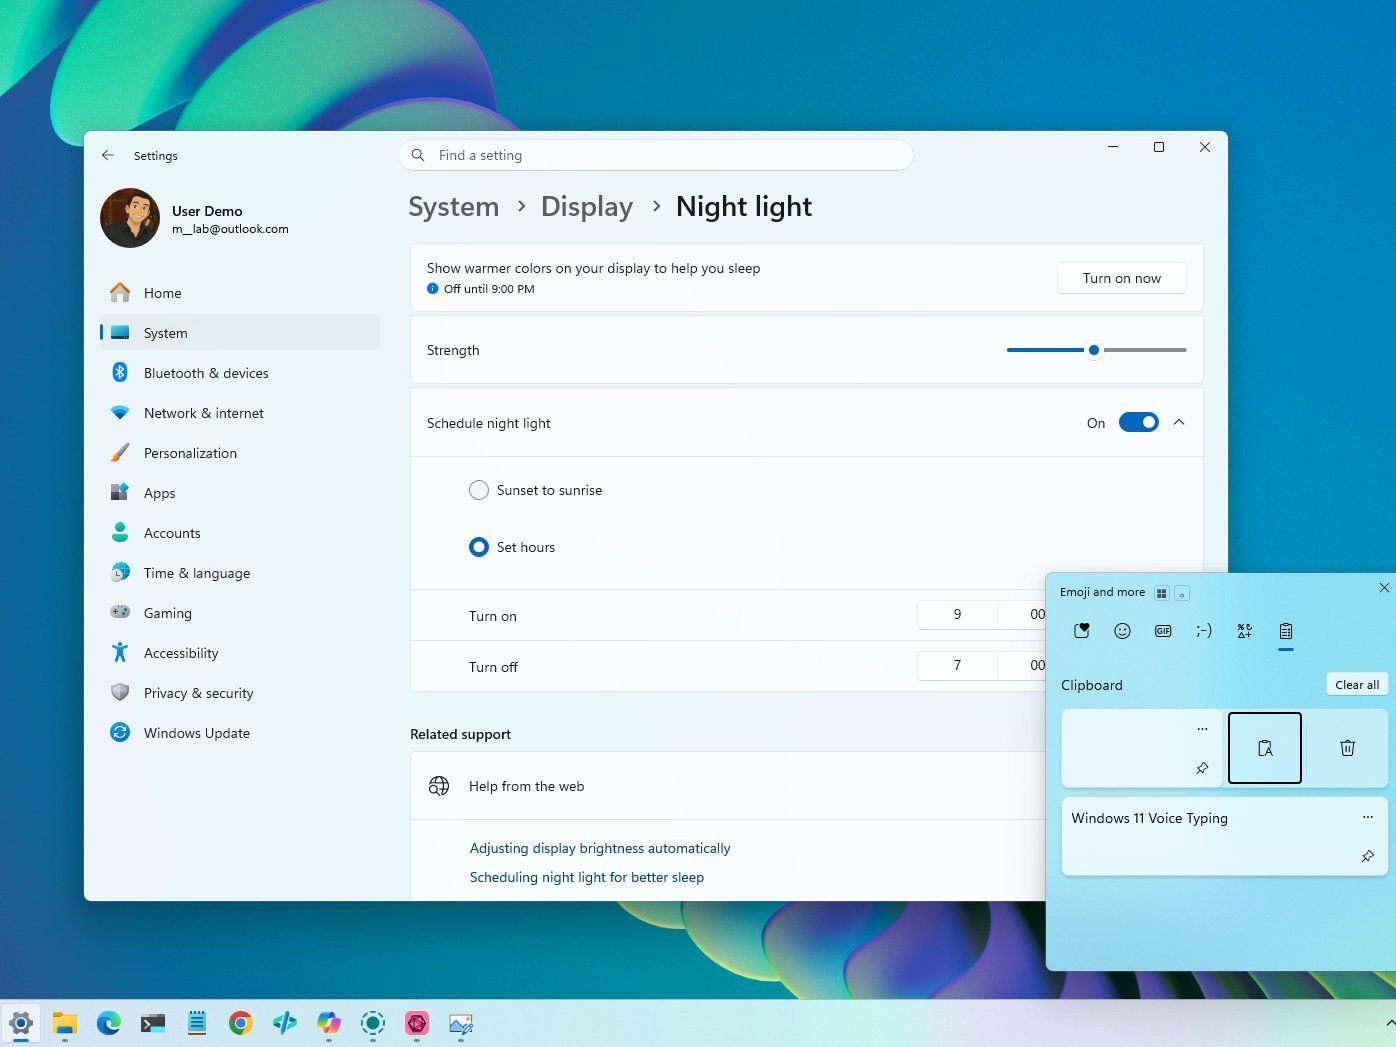This screenshot has height=1047, width=1396.
Task: Click the Turn on now button
Action: pyautogui.click(x=1122, y=278)
